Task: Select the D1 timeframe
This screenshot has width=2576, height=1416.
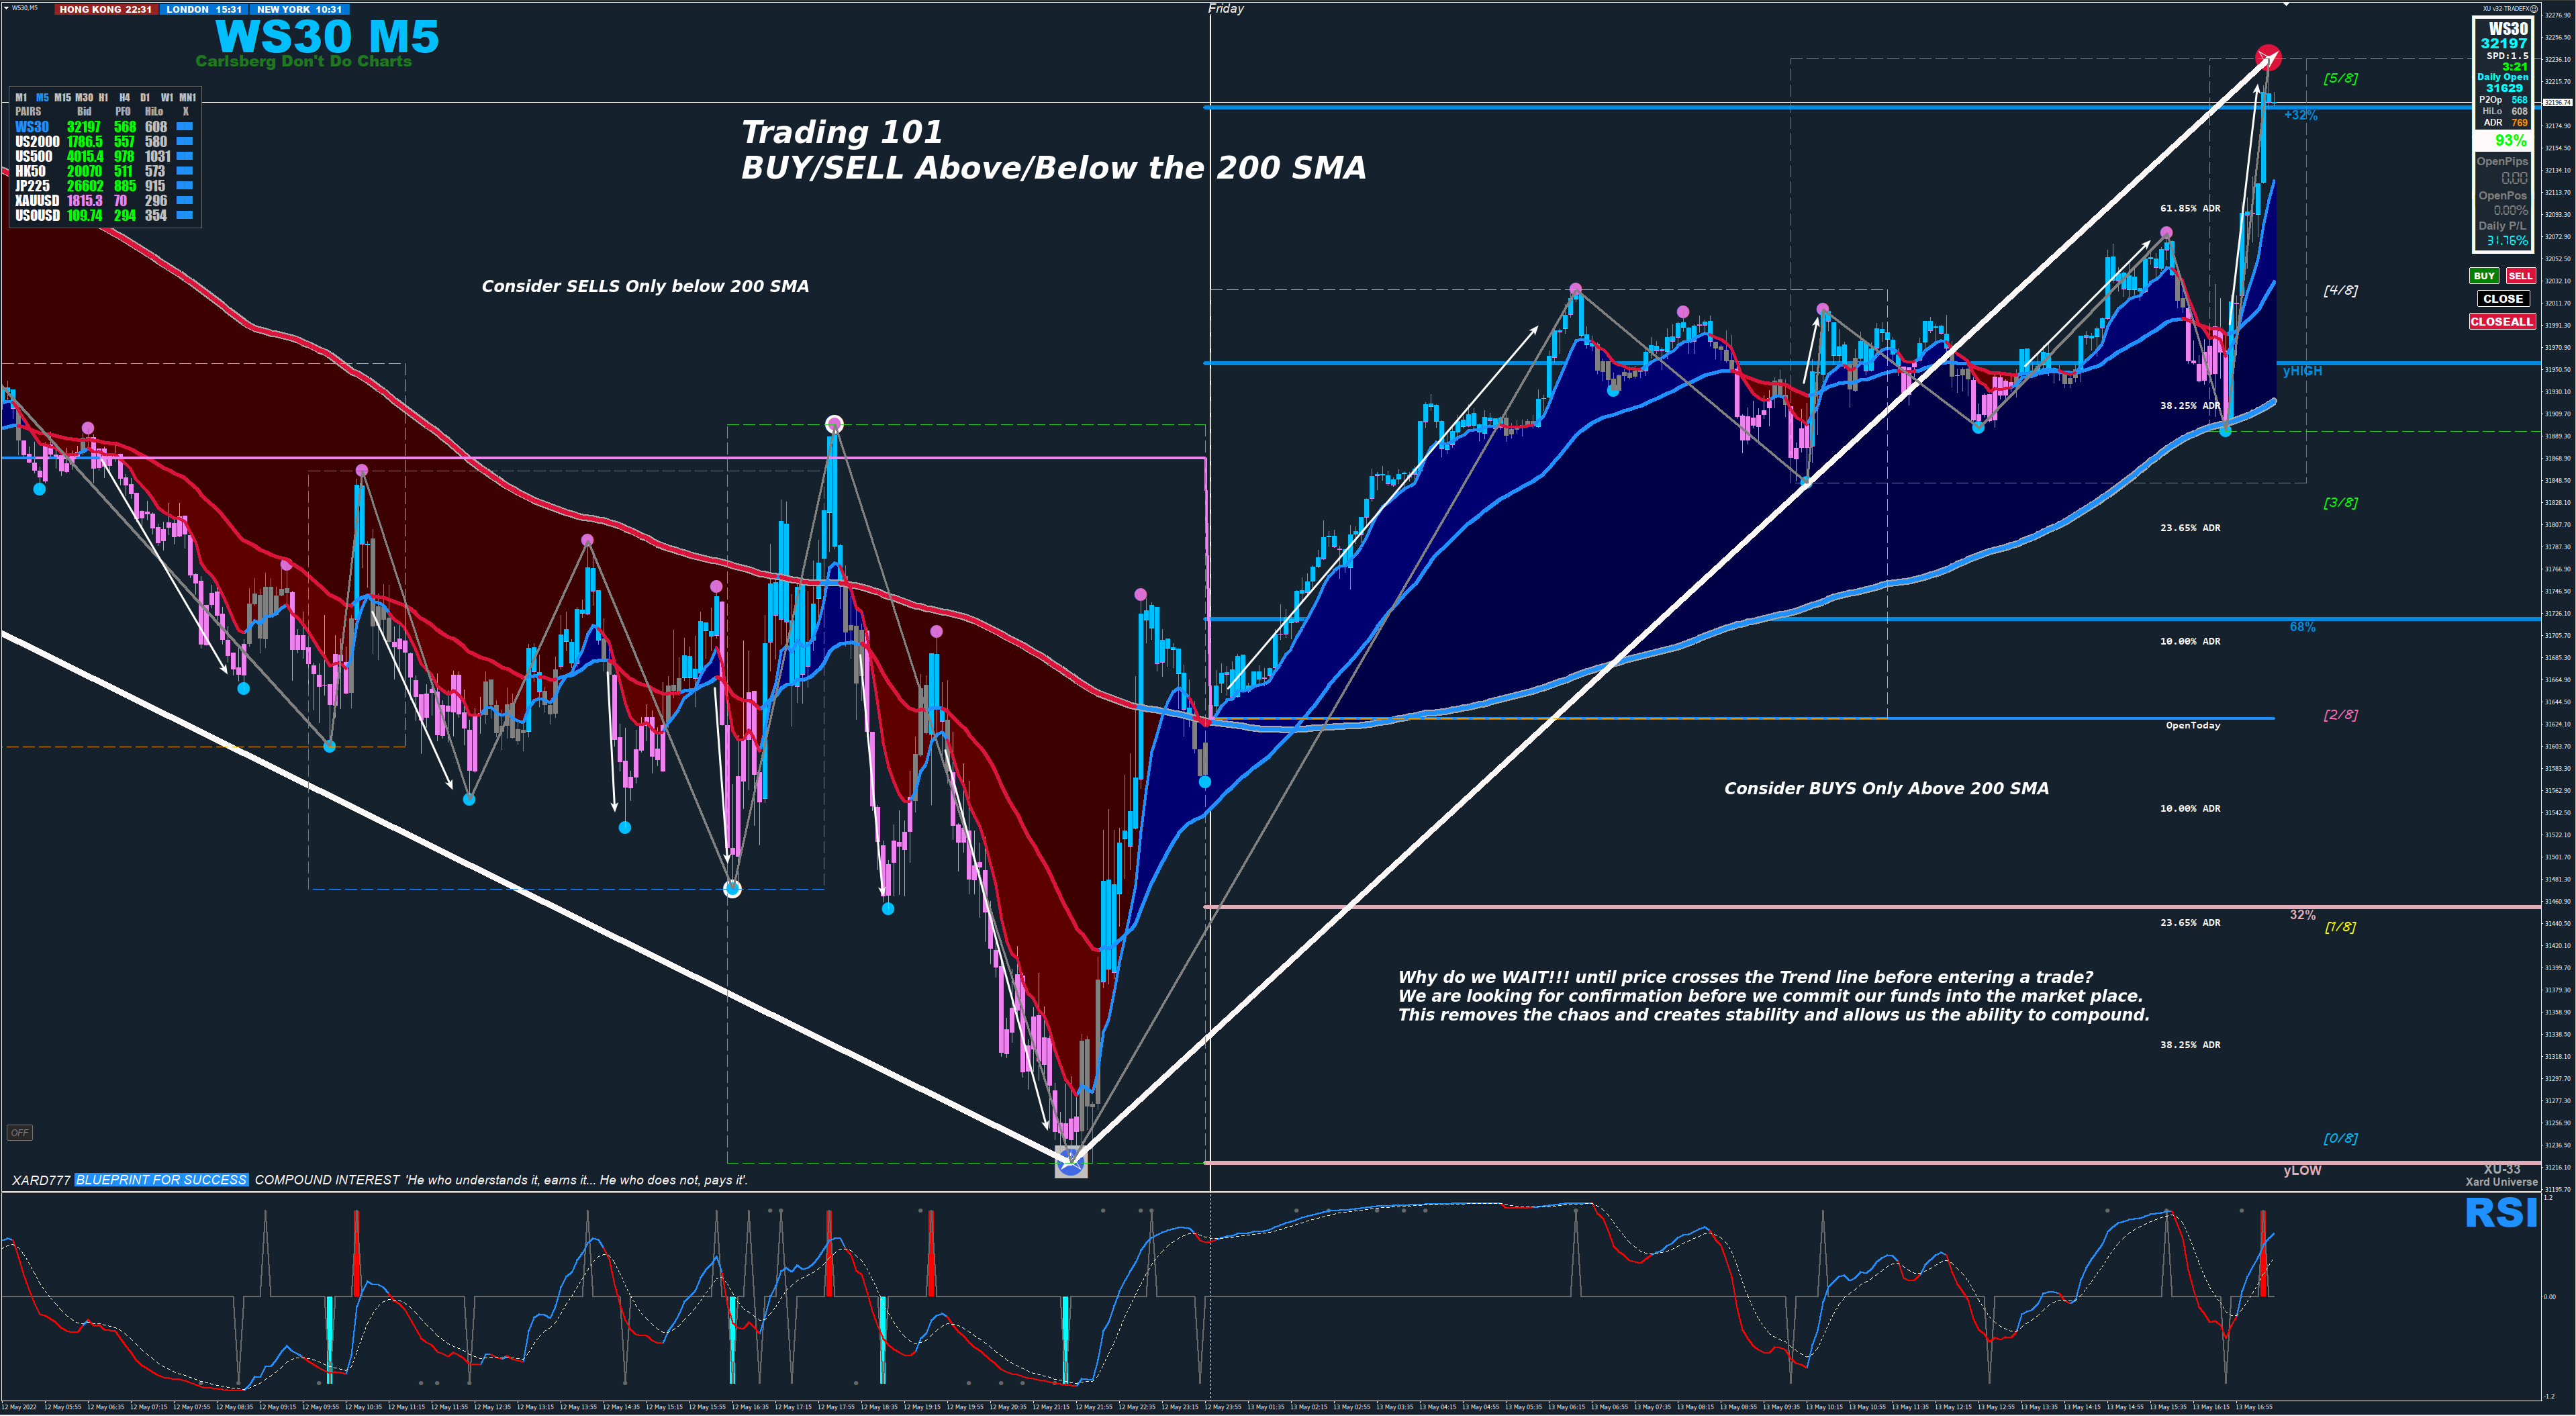Action: tap(145, 98)
